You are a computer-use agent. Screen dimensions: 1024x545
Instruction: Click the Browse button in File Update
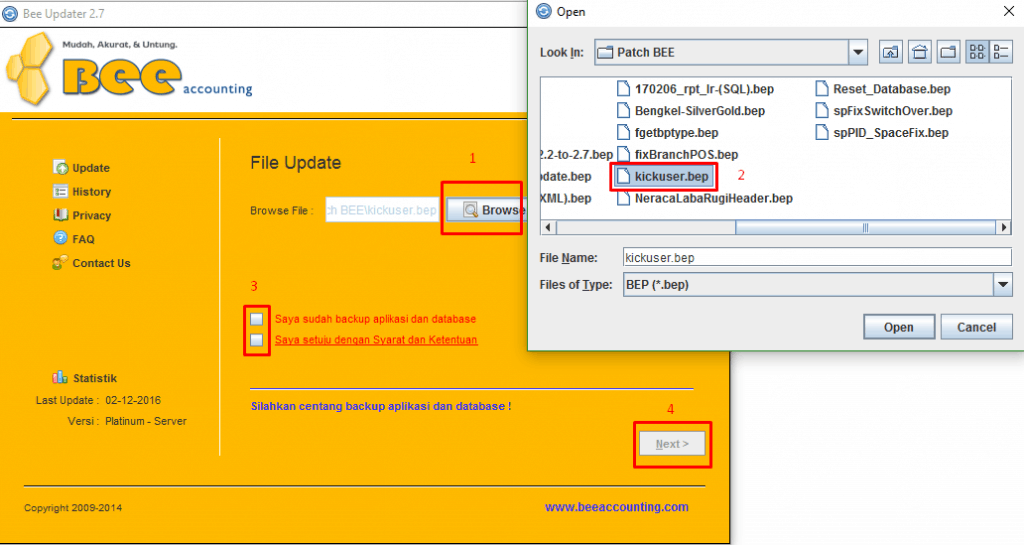pos(487,210)
